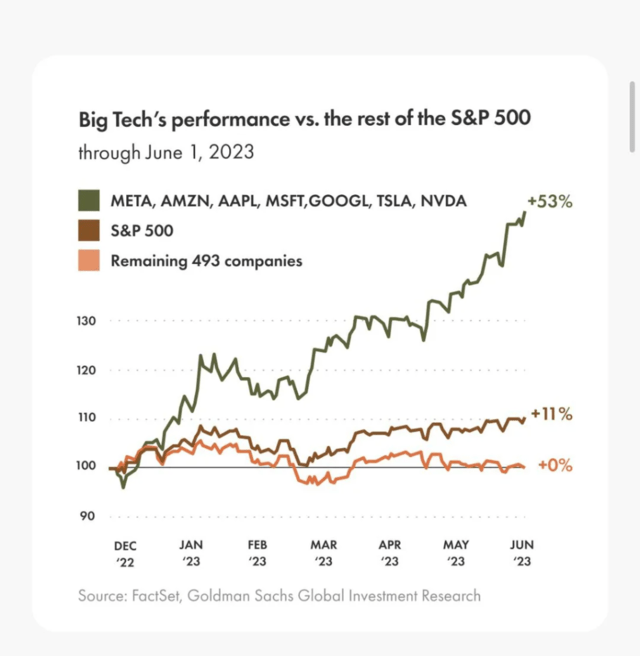640x656 pixels.
Task: Click the vertical scrollbar thumb at right
Action: (632, 117)
